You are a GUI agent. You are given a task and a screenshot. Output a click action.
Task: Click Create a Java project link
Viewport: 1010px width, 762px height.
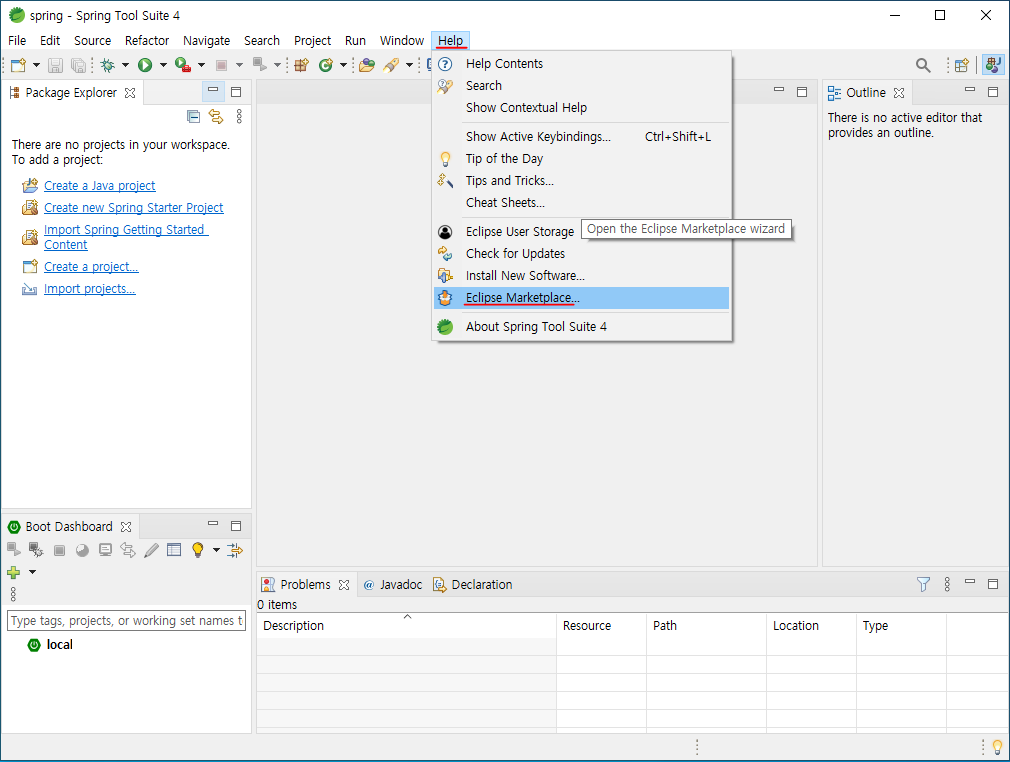(100, 186)
